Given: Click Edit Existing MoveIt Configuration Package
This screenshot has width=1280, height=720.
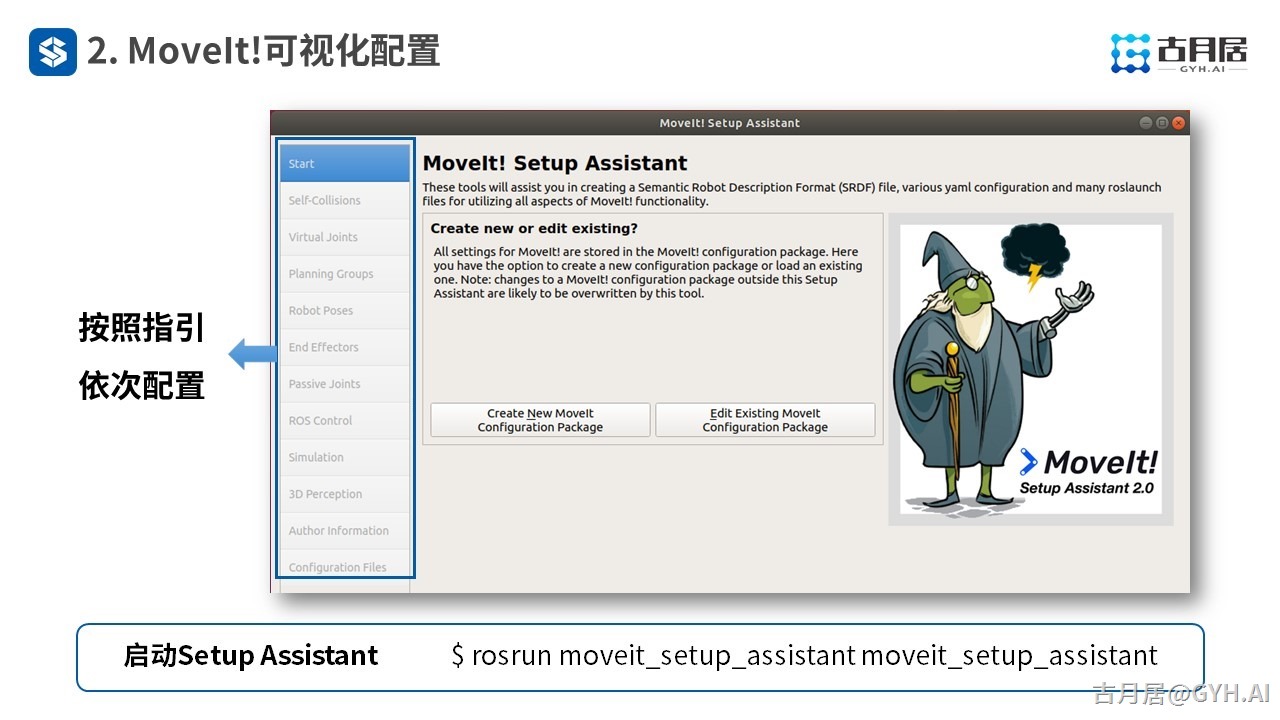Looking at the screenshot, I should pos(765,420).
